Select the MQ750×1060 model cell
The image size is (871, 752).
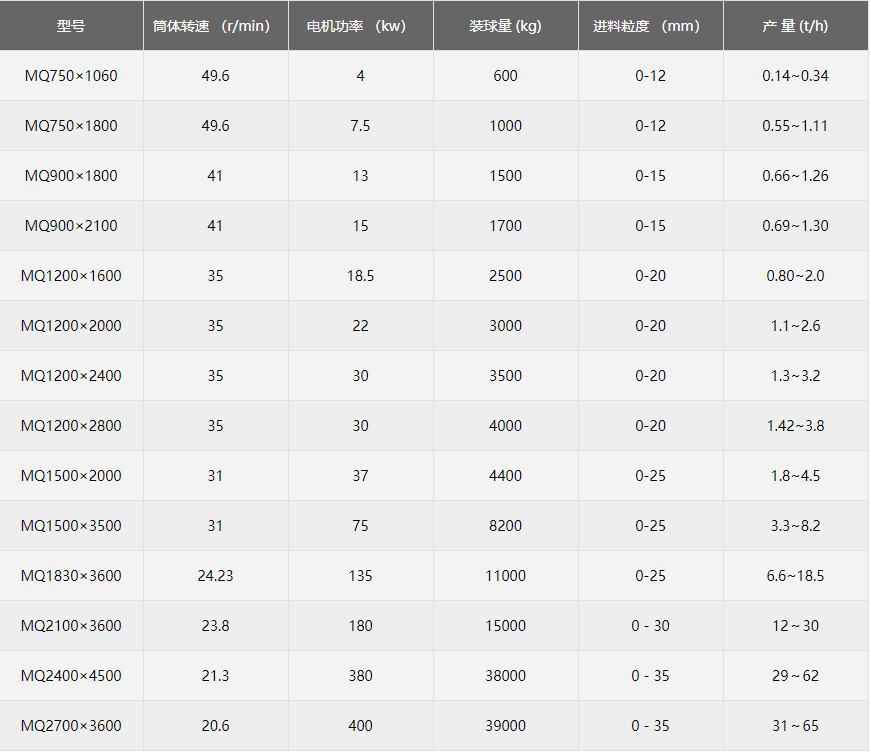pos(71,76)
